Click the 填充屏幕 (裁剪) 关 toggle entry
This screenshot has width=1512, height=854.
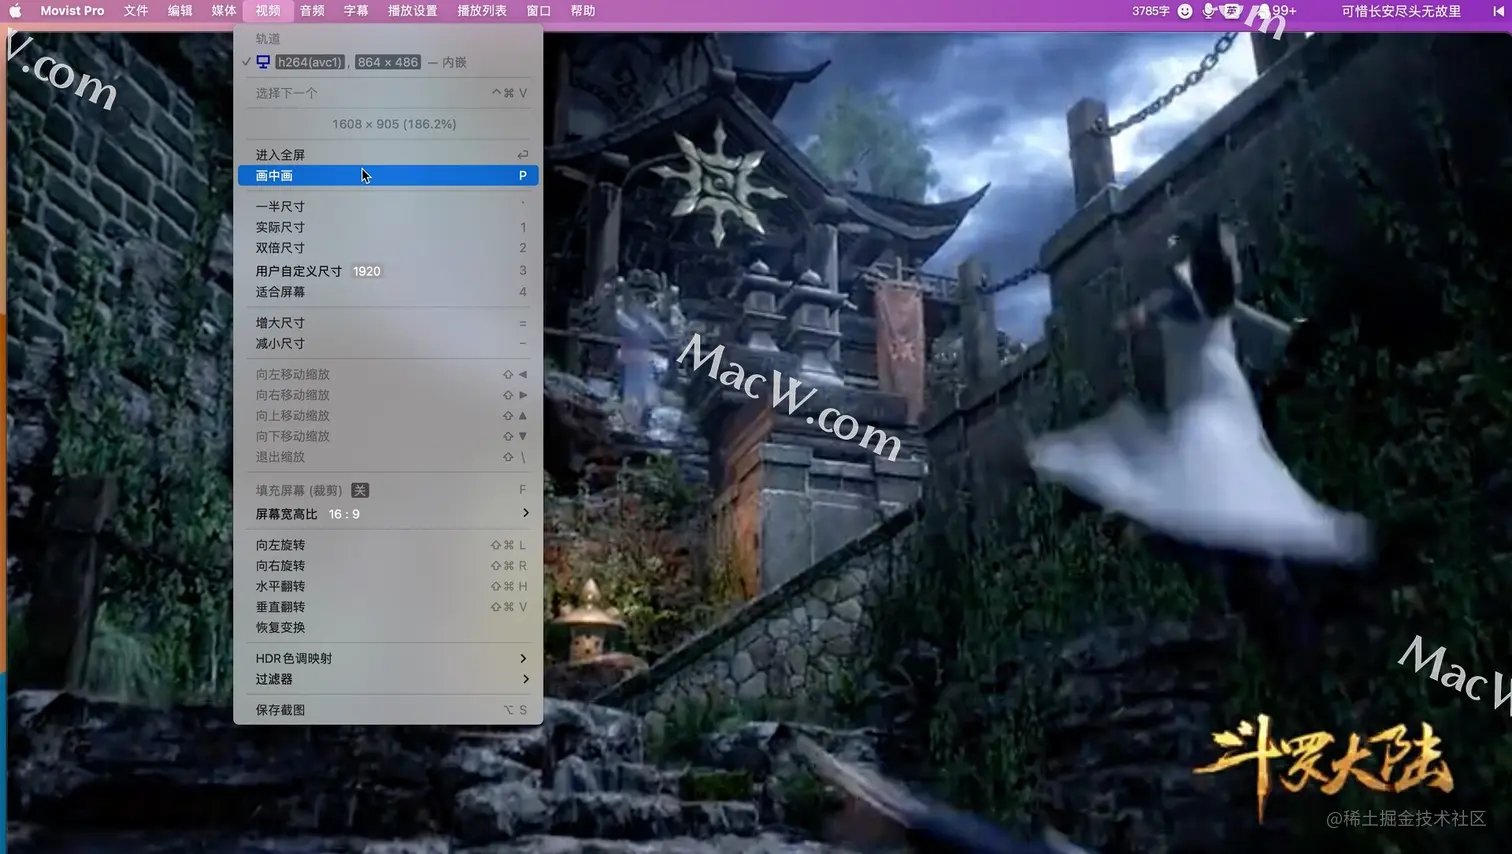[x=388, y=490]
